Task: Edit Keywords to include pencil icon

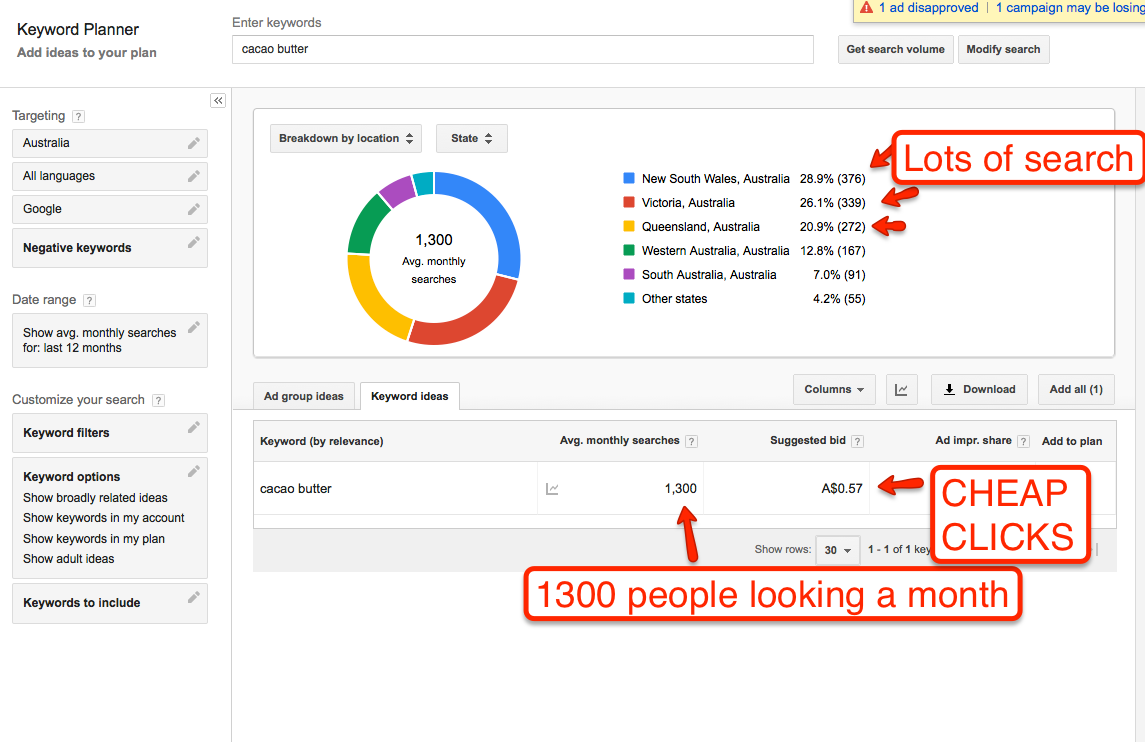Action: coord(194,597)
